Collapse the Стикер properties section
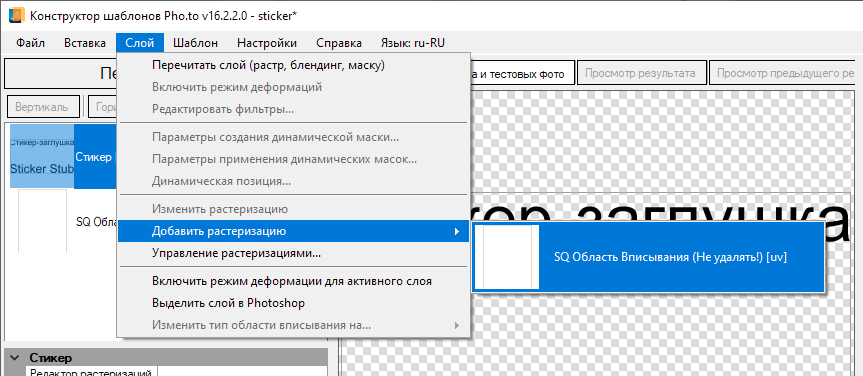863x376 pixels. 14,358
